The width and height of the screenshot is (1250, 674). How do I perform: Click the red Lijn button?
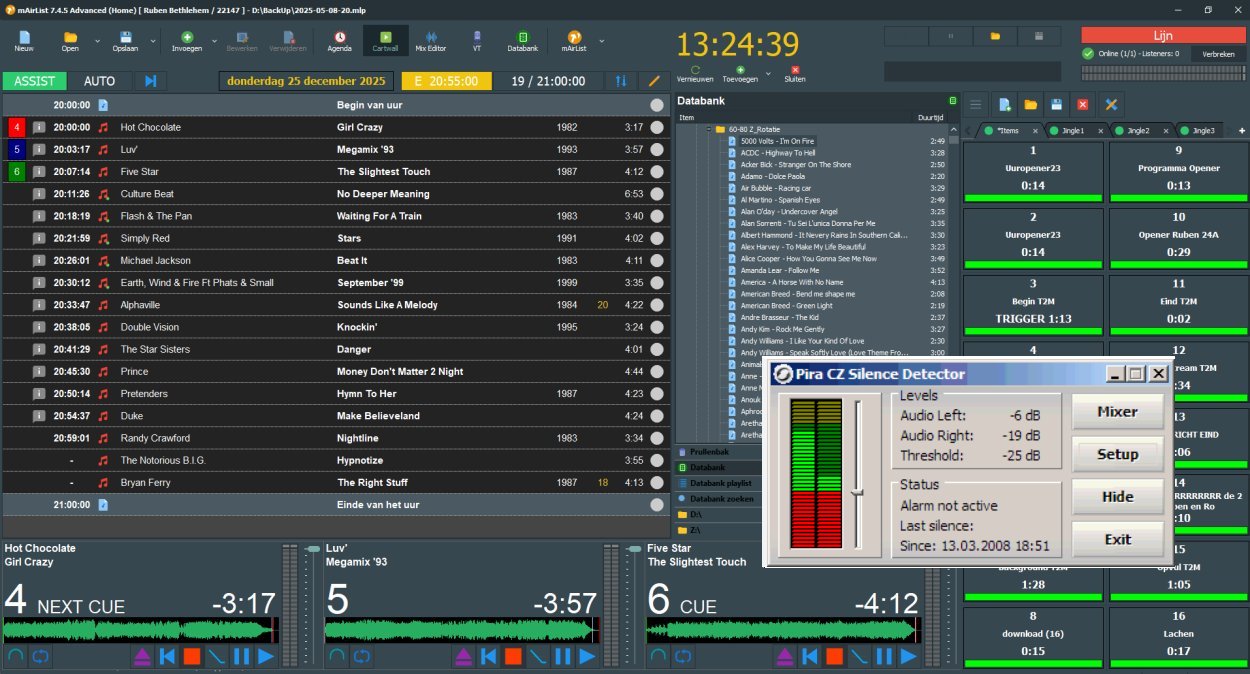click(x=1163, y=35)
